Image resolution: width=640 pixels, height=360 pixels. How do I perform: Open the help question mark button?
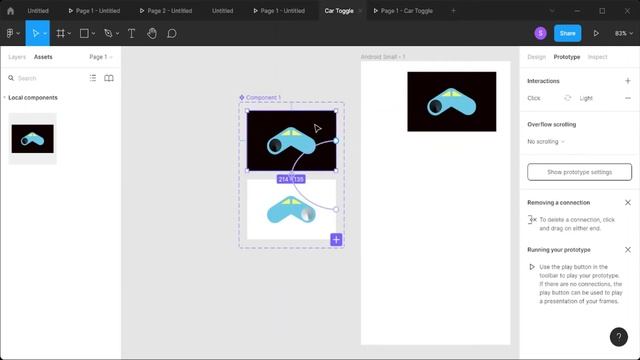619,337
